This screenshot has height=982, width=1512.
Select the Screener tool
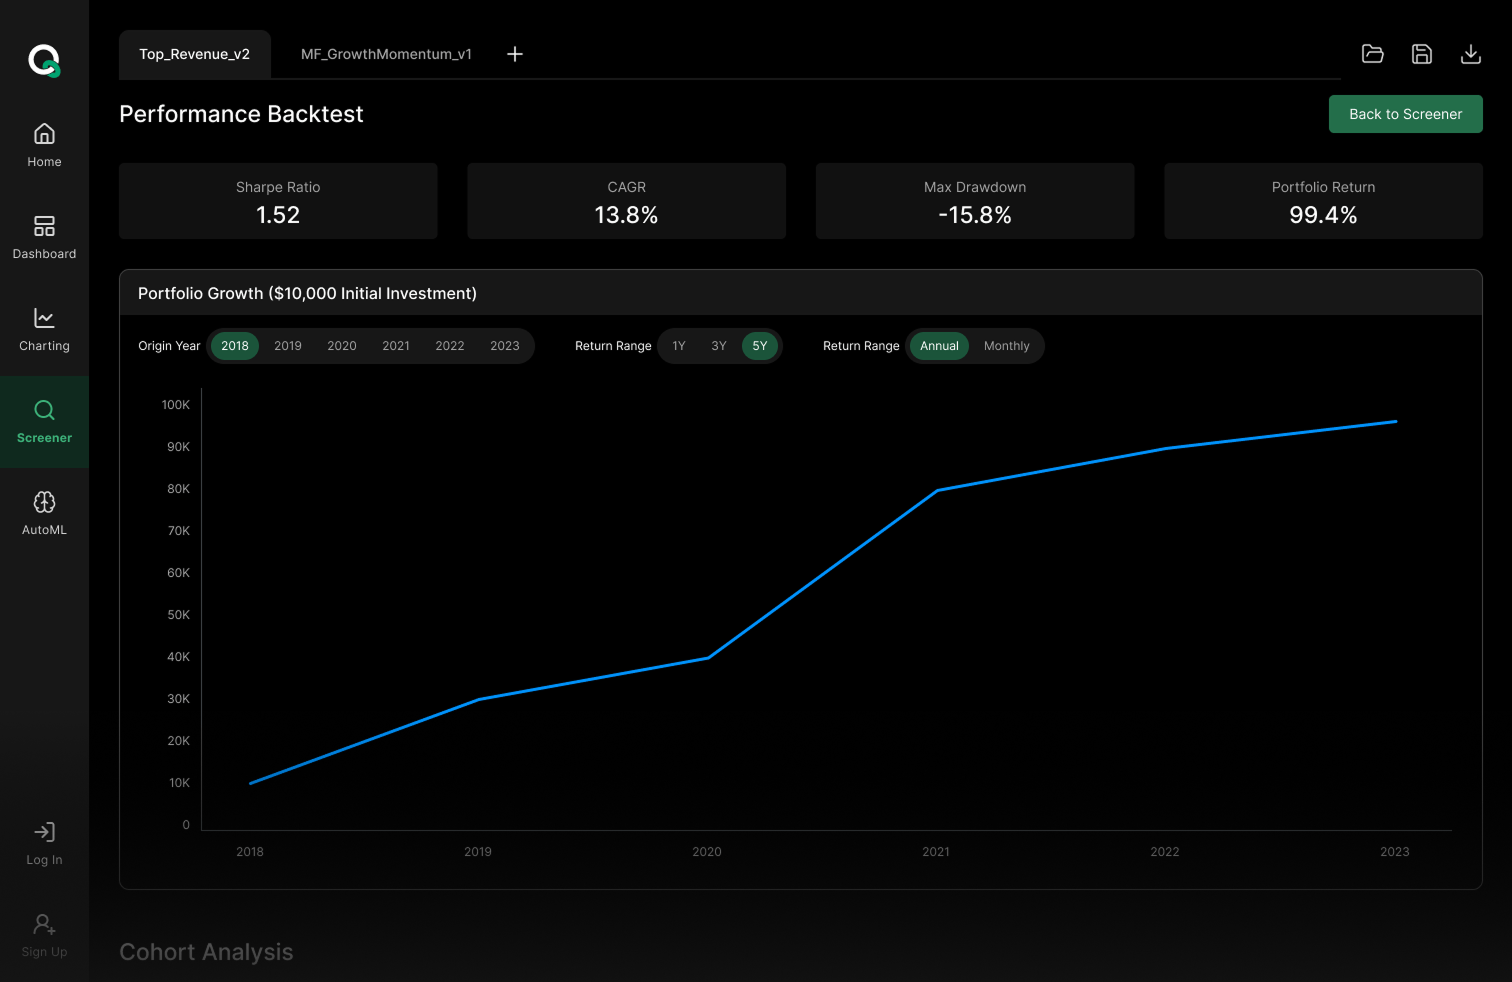click(x=44, y=422)
